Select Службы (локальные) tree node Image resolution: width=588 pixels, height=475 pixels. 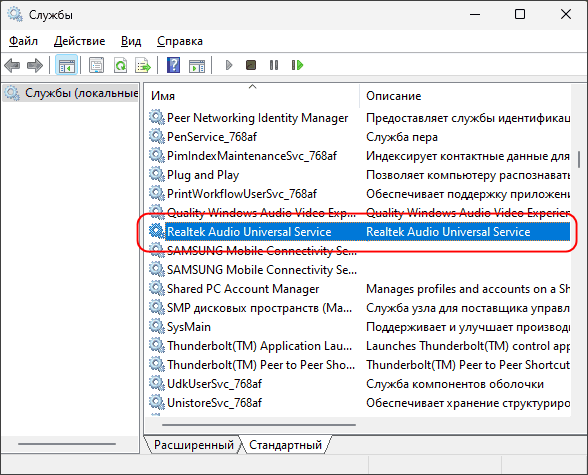pos(71,93)
